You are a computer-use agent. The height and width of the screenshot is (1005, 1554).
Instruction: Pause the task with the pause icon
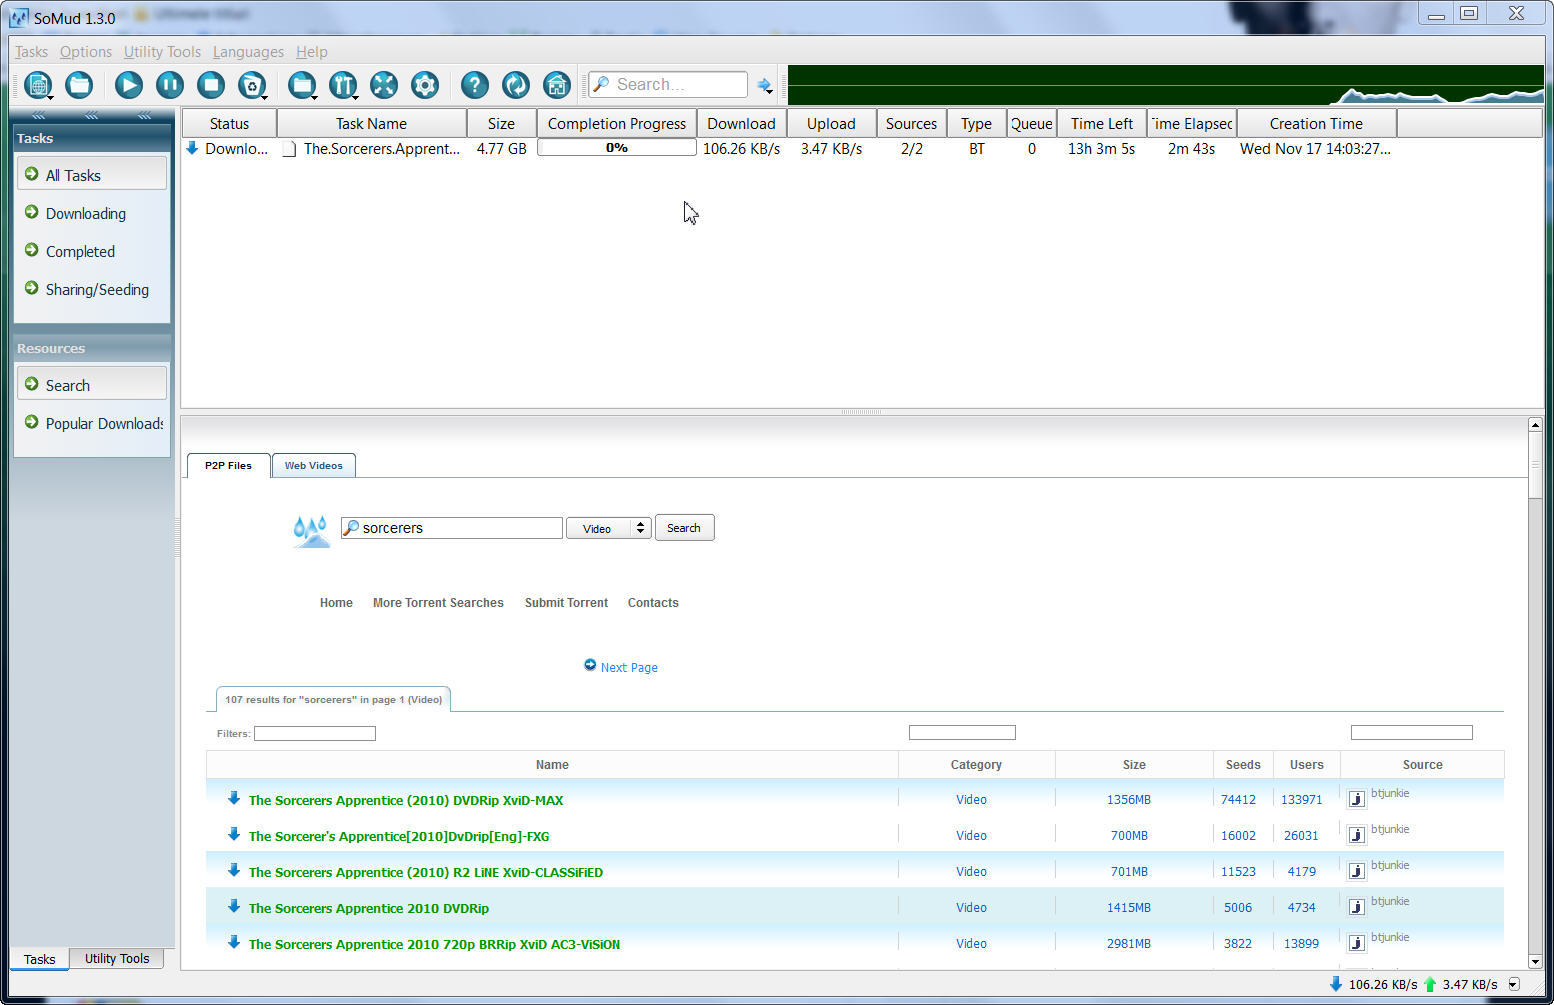tap(169, 85)
